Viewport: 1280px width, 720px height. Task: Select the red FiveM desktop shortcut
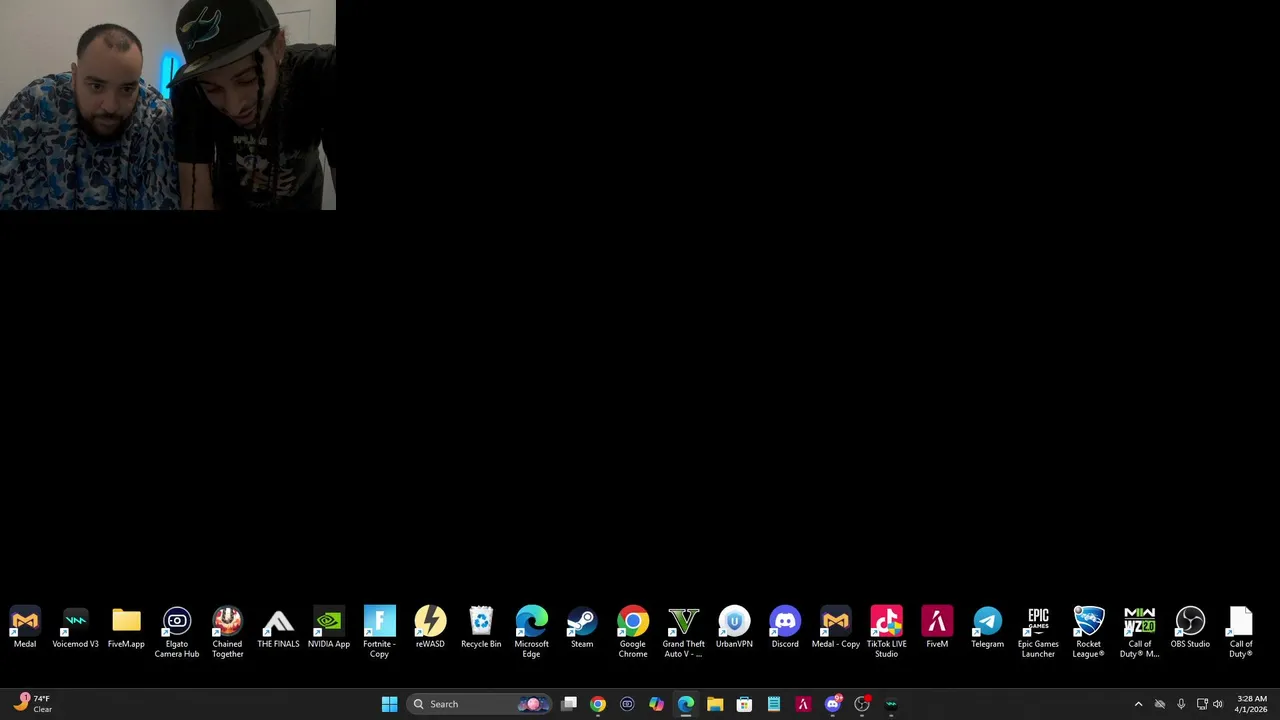(x=937, y=628)
